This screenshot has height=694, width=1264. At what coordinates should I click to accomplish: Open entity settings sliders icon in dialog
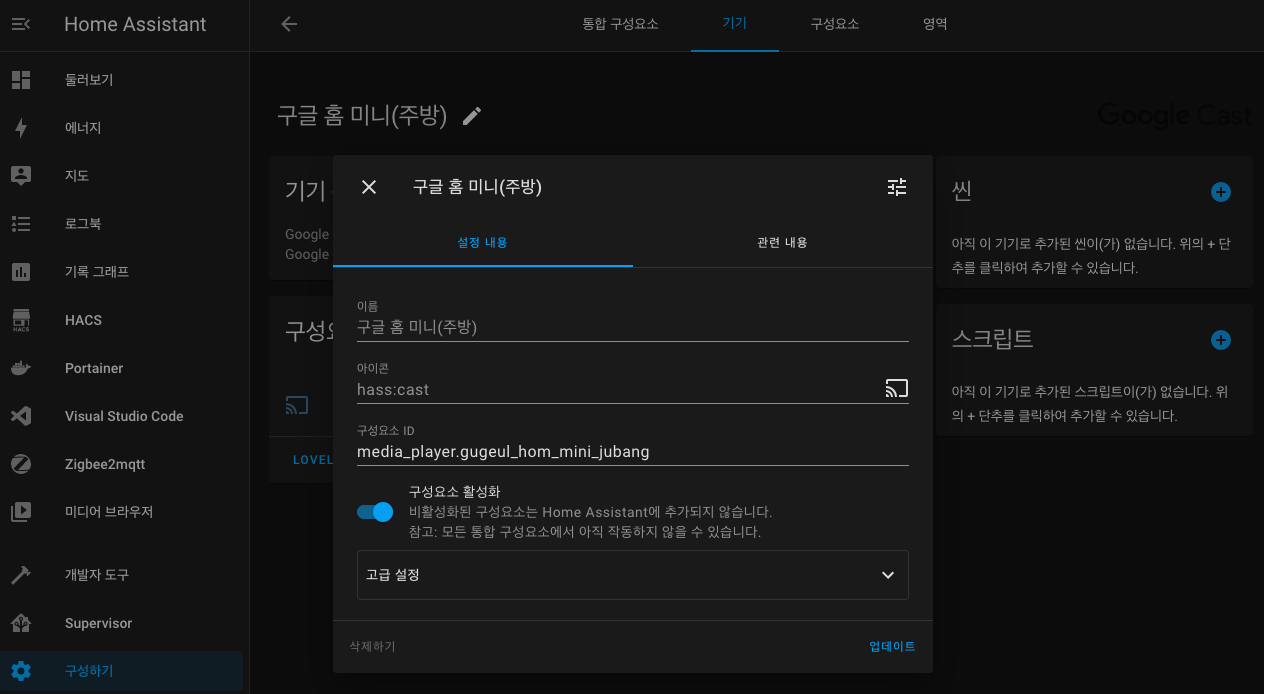(x=897, y=187)
